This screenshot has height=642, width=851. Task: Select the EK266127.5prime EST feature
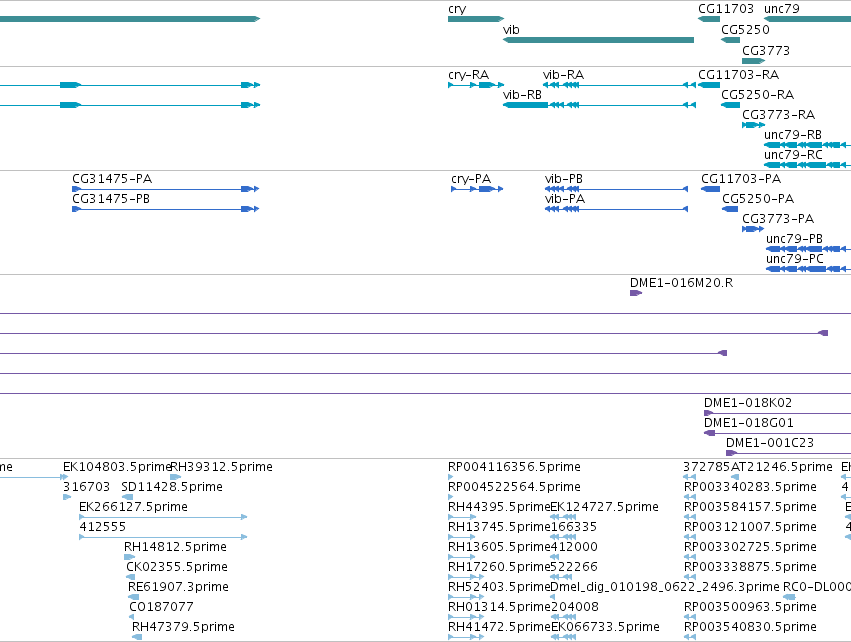(x=163, y=517)
